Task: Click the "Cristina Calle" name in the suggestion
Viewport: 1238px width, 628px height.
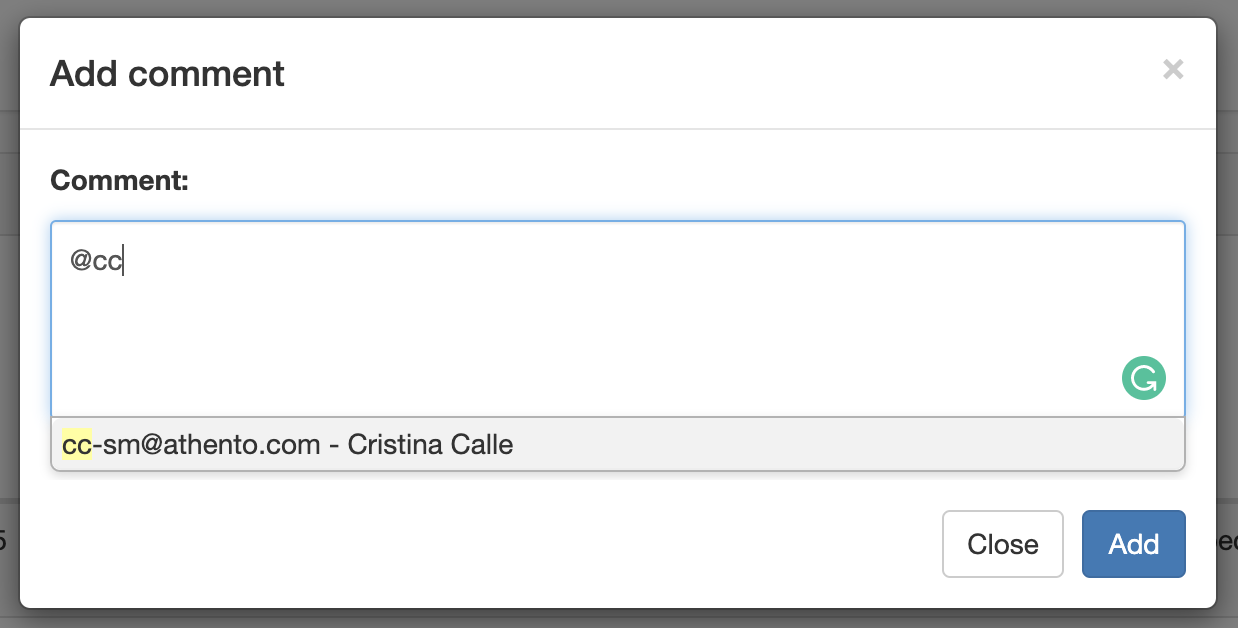Action: coord(430,444)
